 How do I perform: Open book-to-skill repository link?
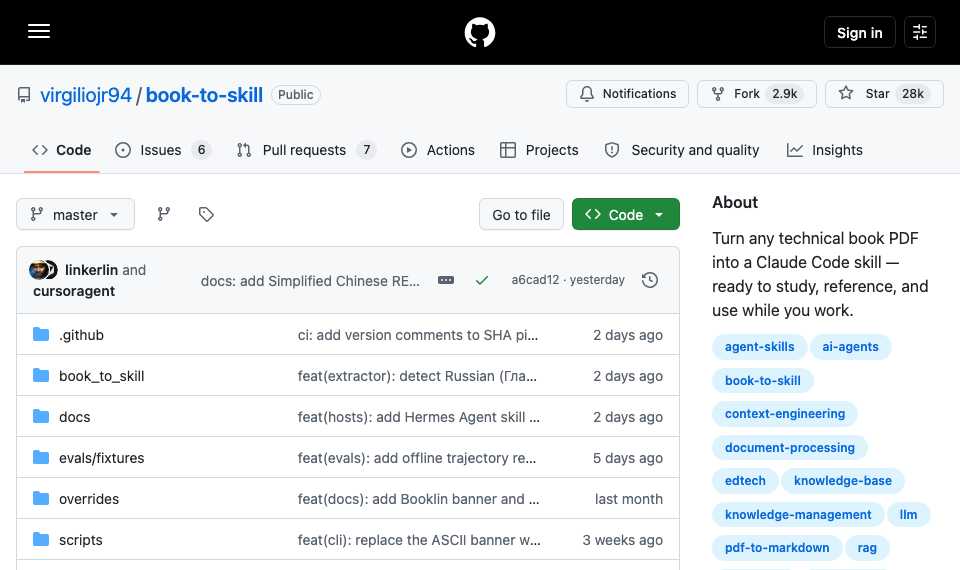pyautogui.click(x=204, y=95)
